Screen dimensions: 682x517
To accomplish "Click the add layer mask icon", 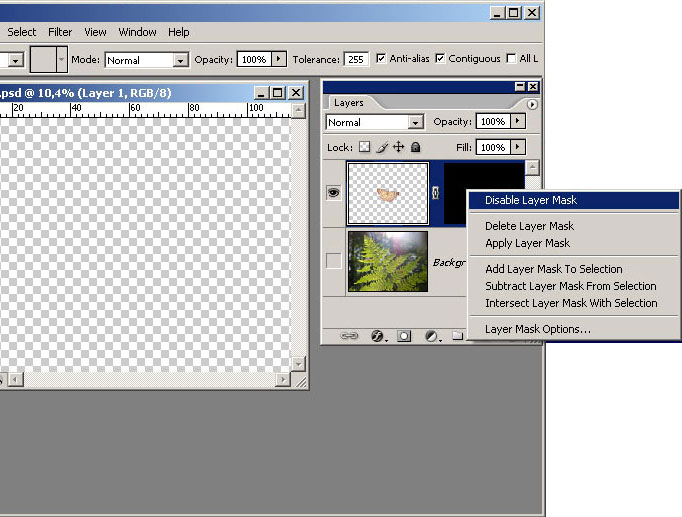I will pos(404,336).
